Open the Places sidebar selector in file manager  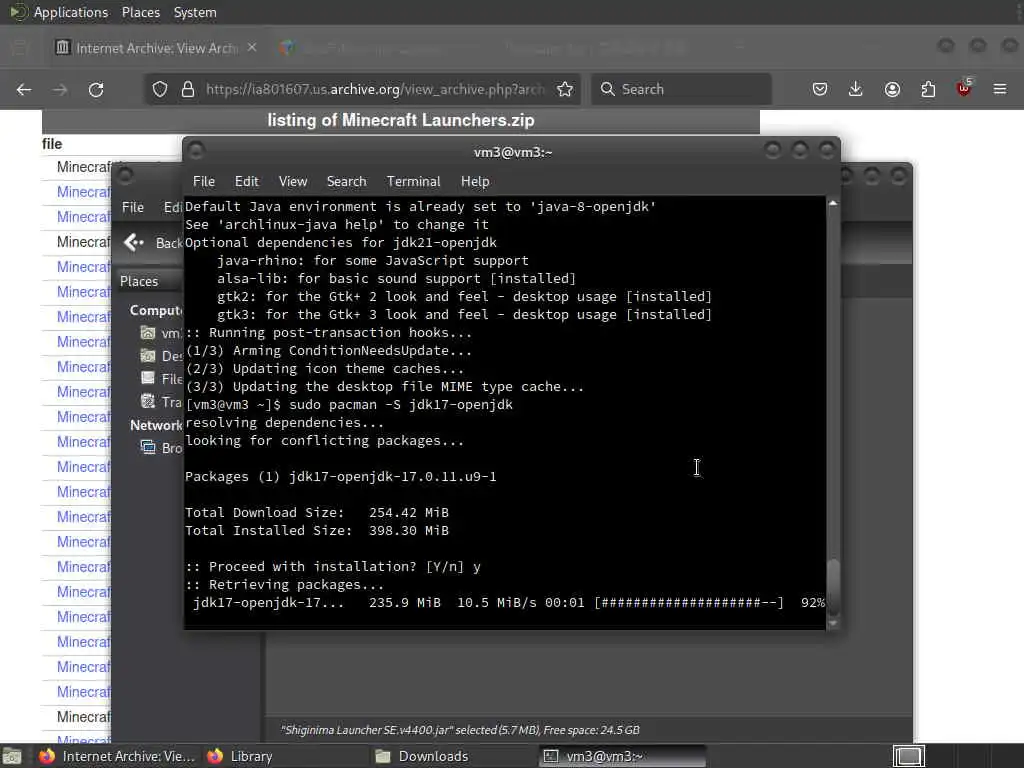coord(149,281)
